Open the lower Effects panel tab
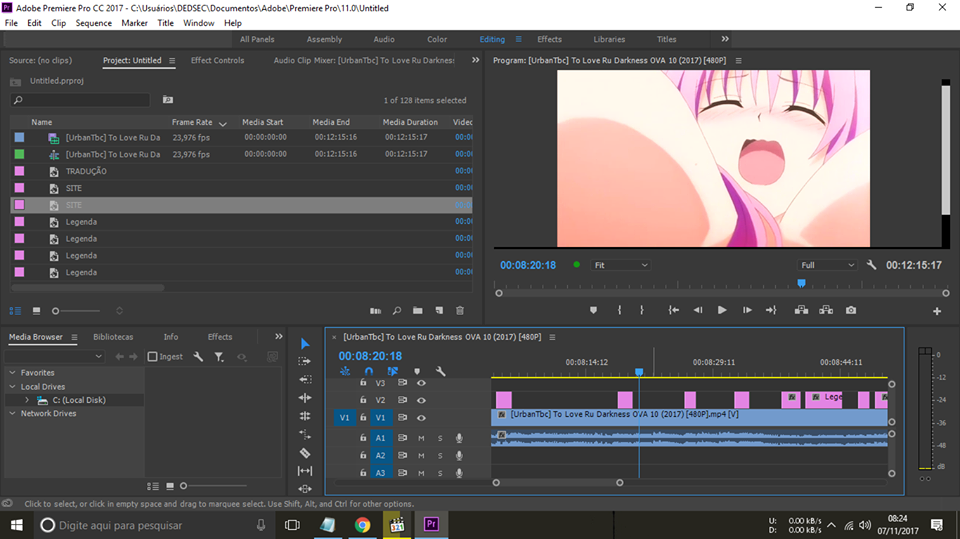 click(220, 337)
